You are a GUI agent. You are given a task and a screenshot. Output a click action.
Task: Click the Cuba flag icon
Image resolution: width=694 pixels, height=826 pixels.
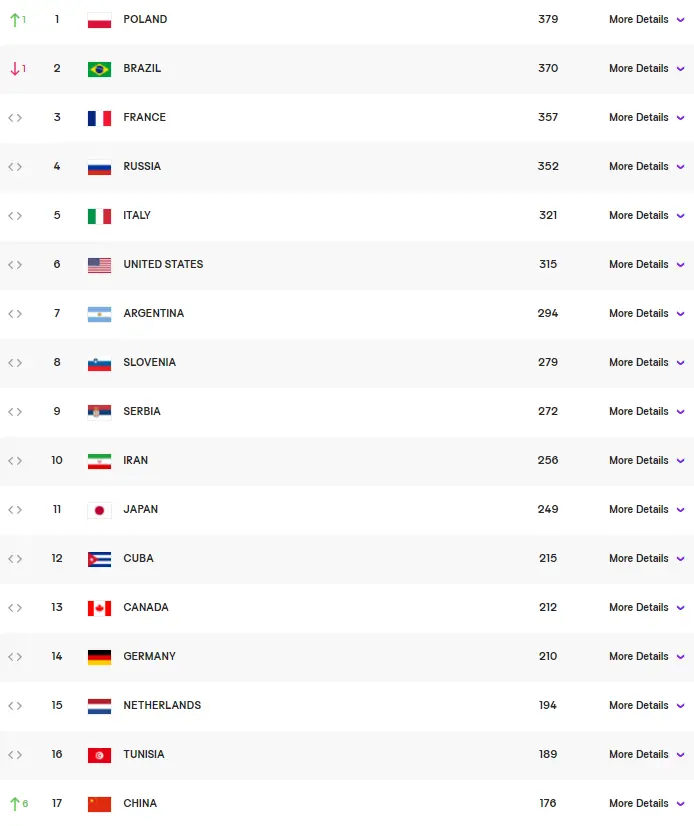99,559
